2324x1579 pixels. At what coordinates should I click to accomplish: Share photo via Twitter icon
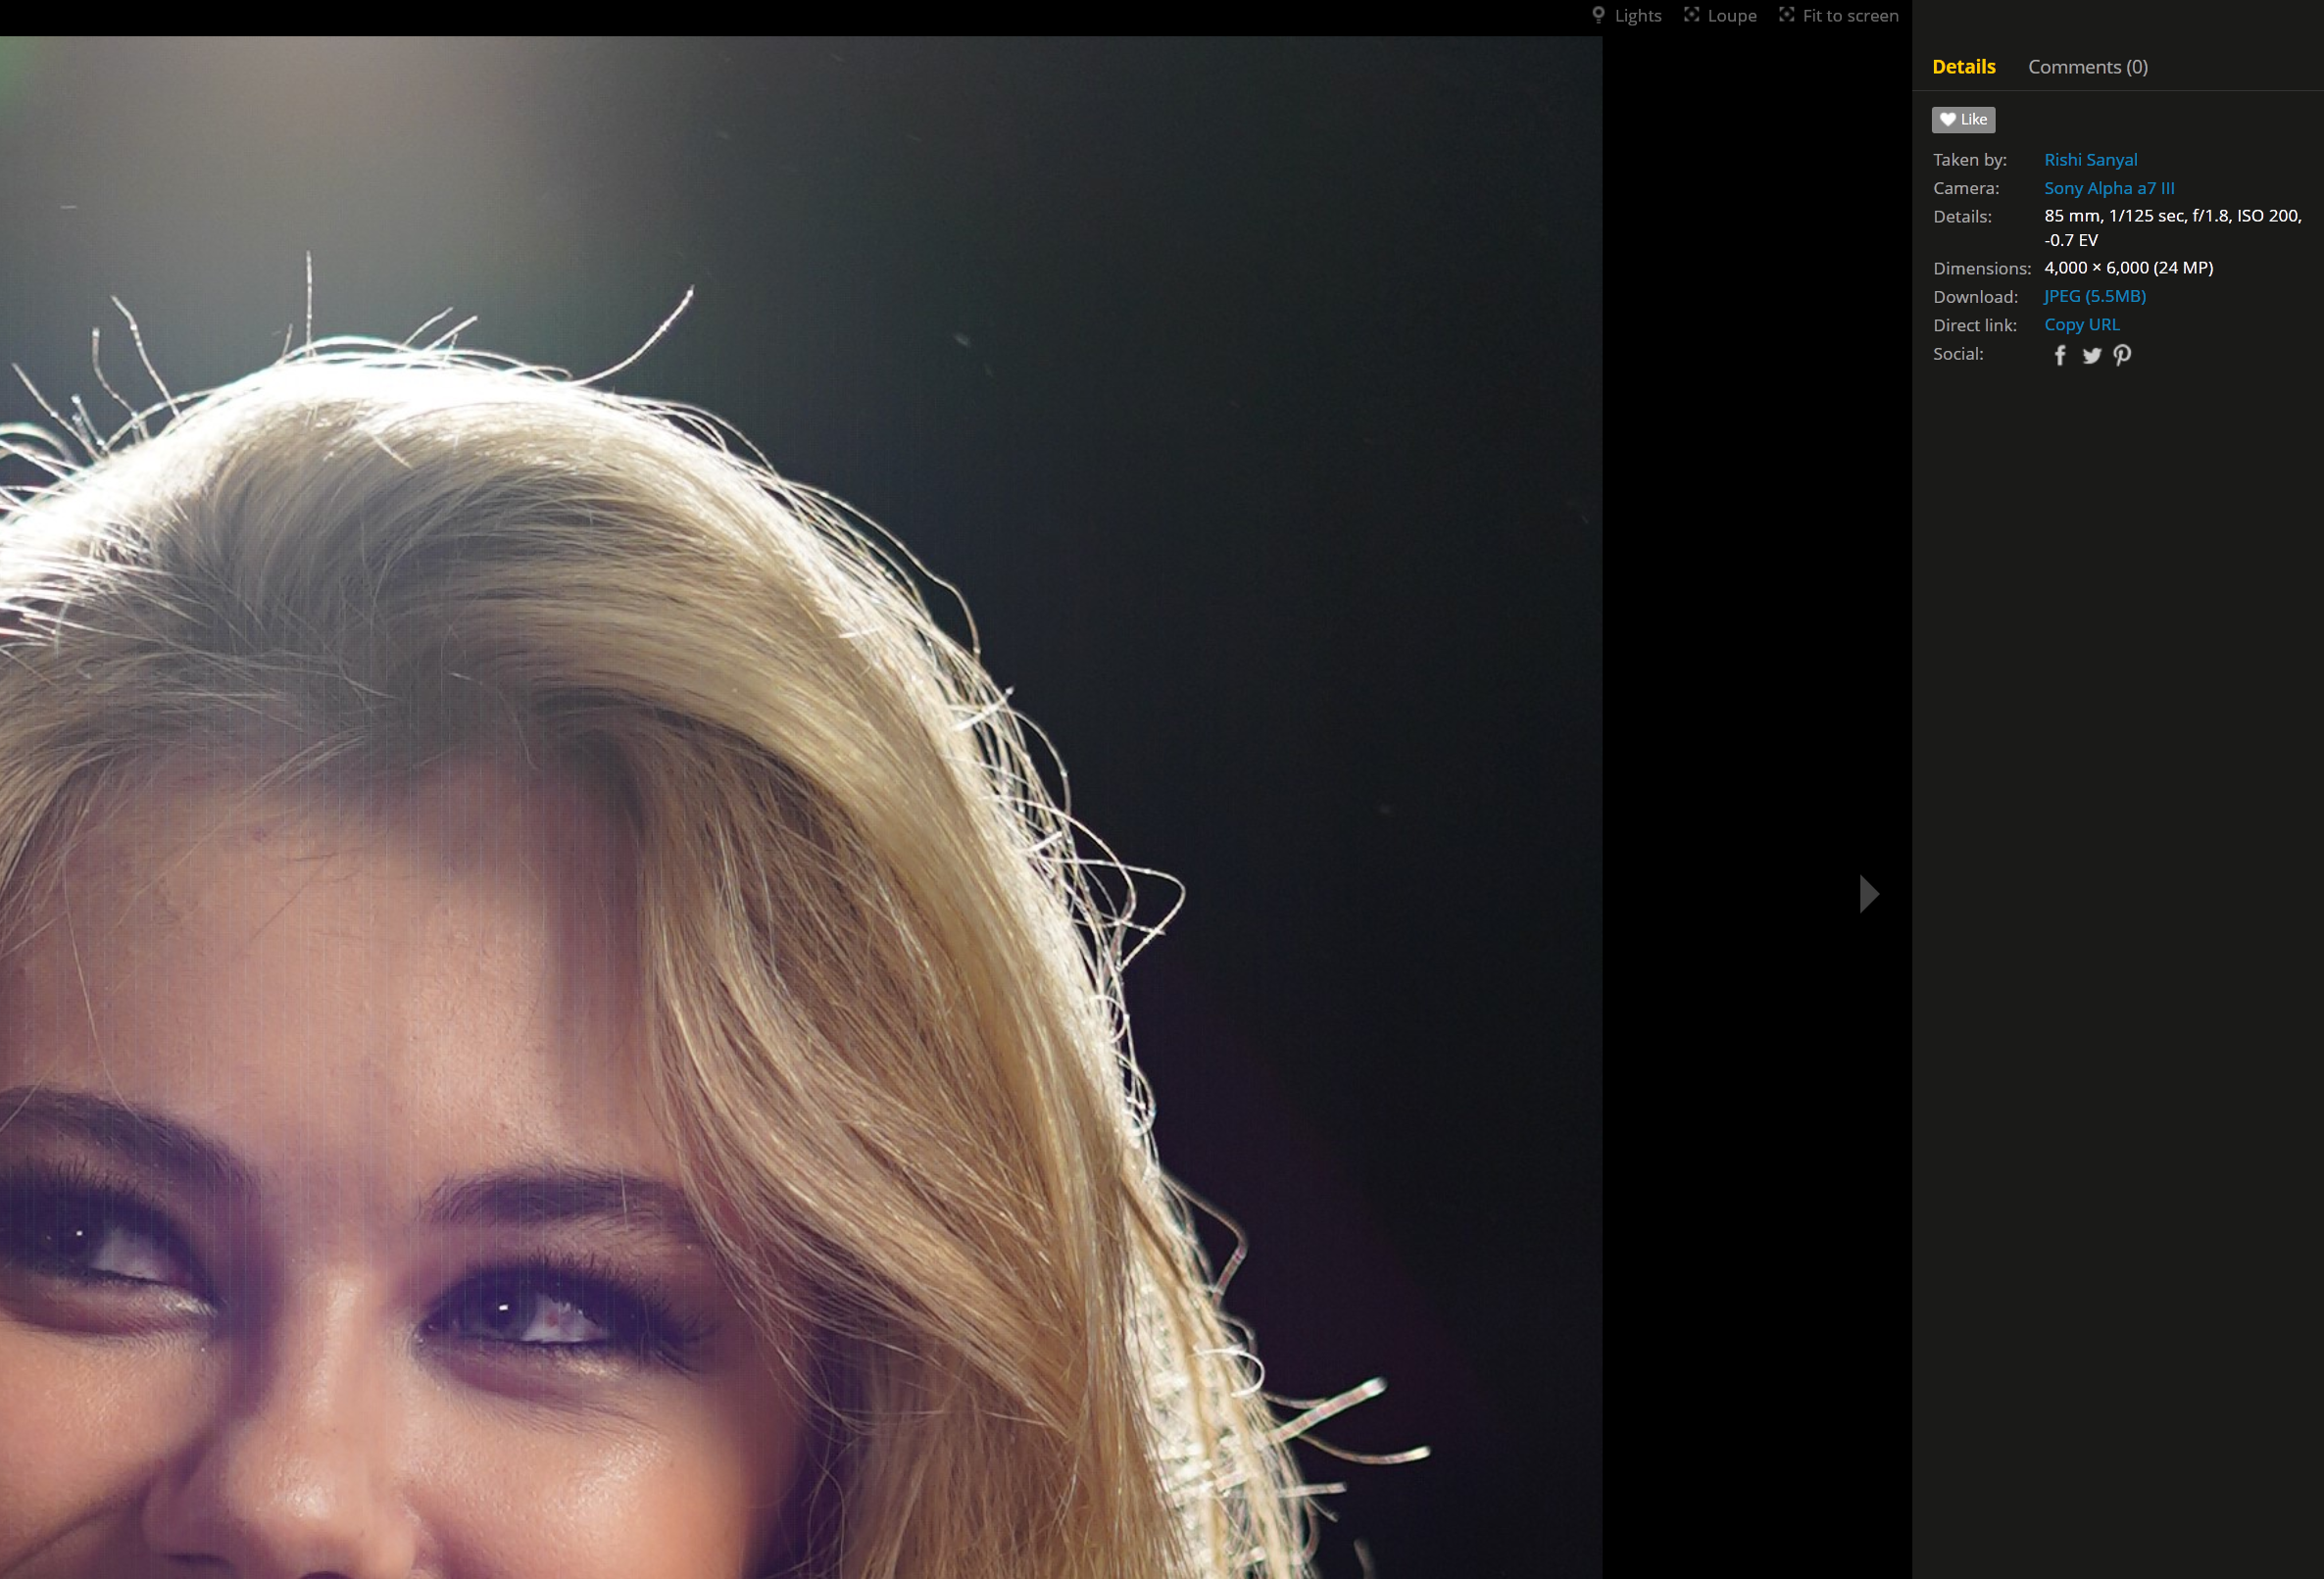point(2091,355)
